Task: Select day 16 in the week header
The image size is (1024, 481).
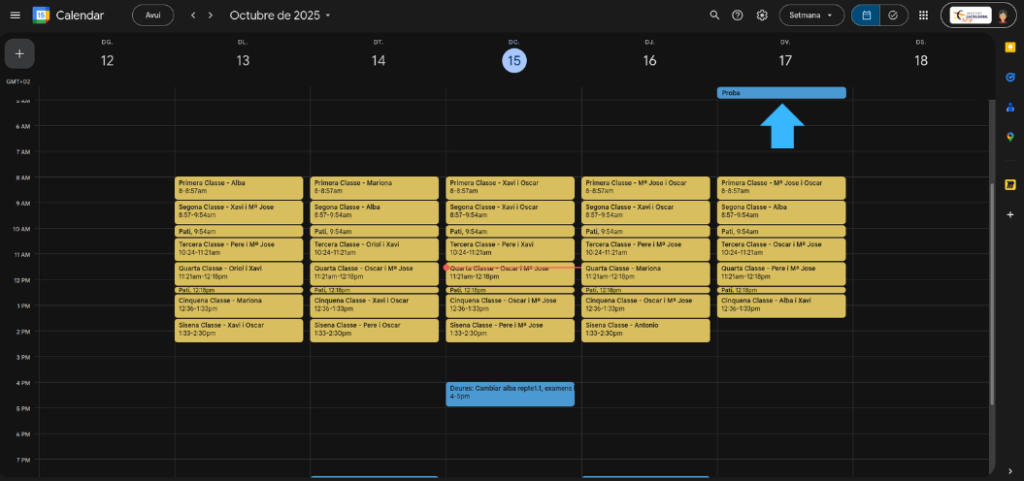Action: point(650,61)
